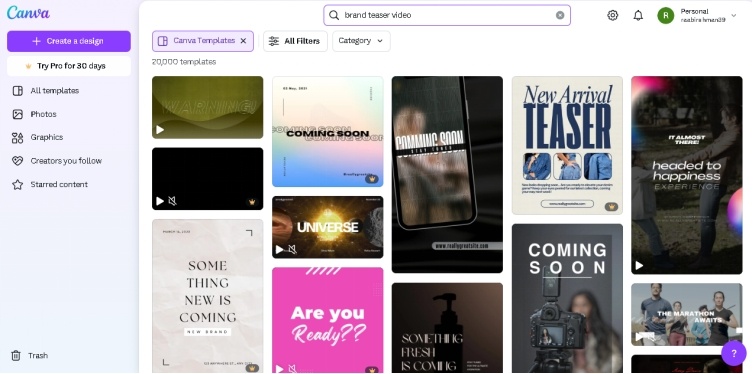Click the 20,000 templates count text
Image resolution: width=753 pixels, height=374 pixels.
(x=184, y=62)
